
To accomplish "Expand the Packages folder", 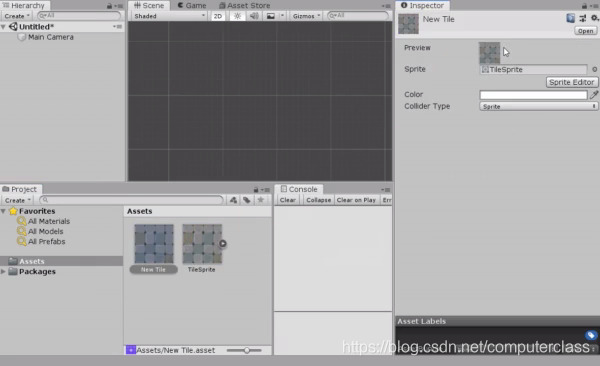I will point(3,271).
